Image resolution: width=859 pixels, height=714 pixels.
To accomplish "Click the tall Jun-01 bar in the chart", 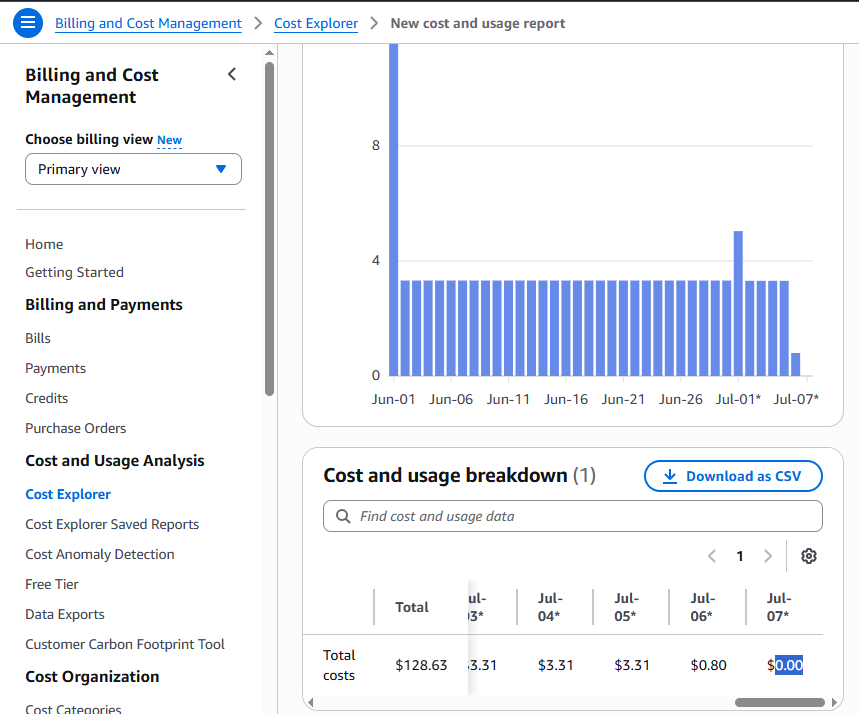I will click(393, 210).
